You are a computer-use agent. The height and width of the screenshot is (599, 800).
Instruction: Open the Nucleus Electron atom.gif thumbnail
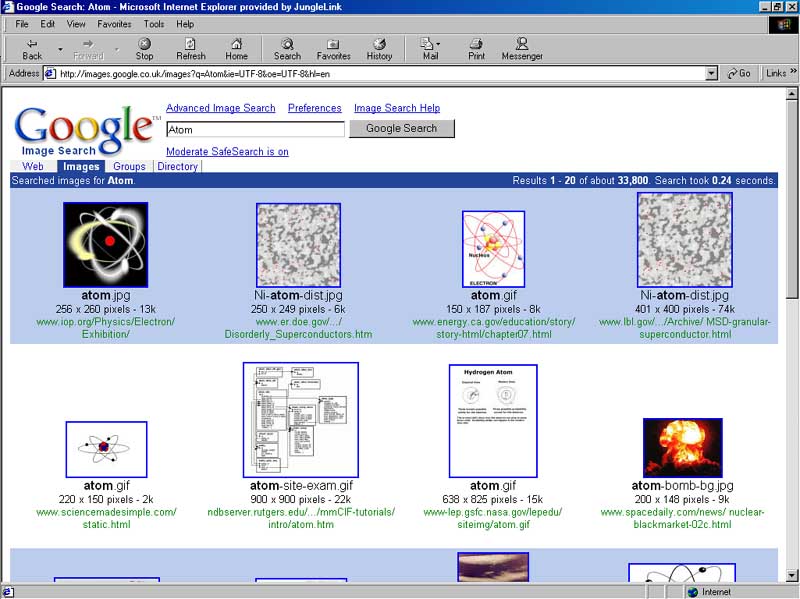click(x=493, y=249)
